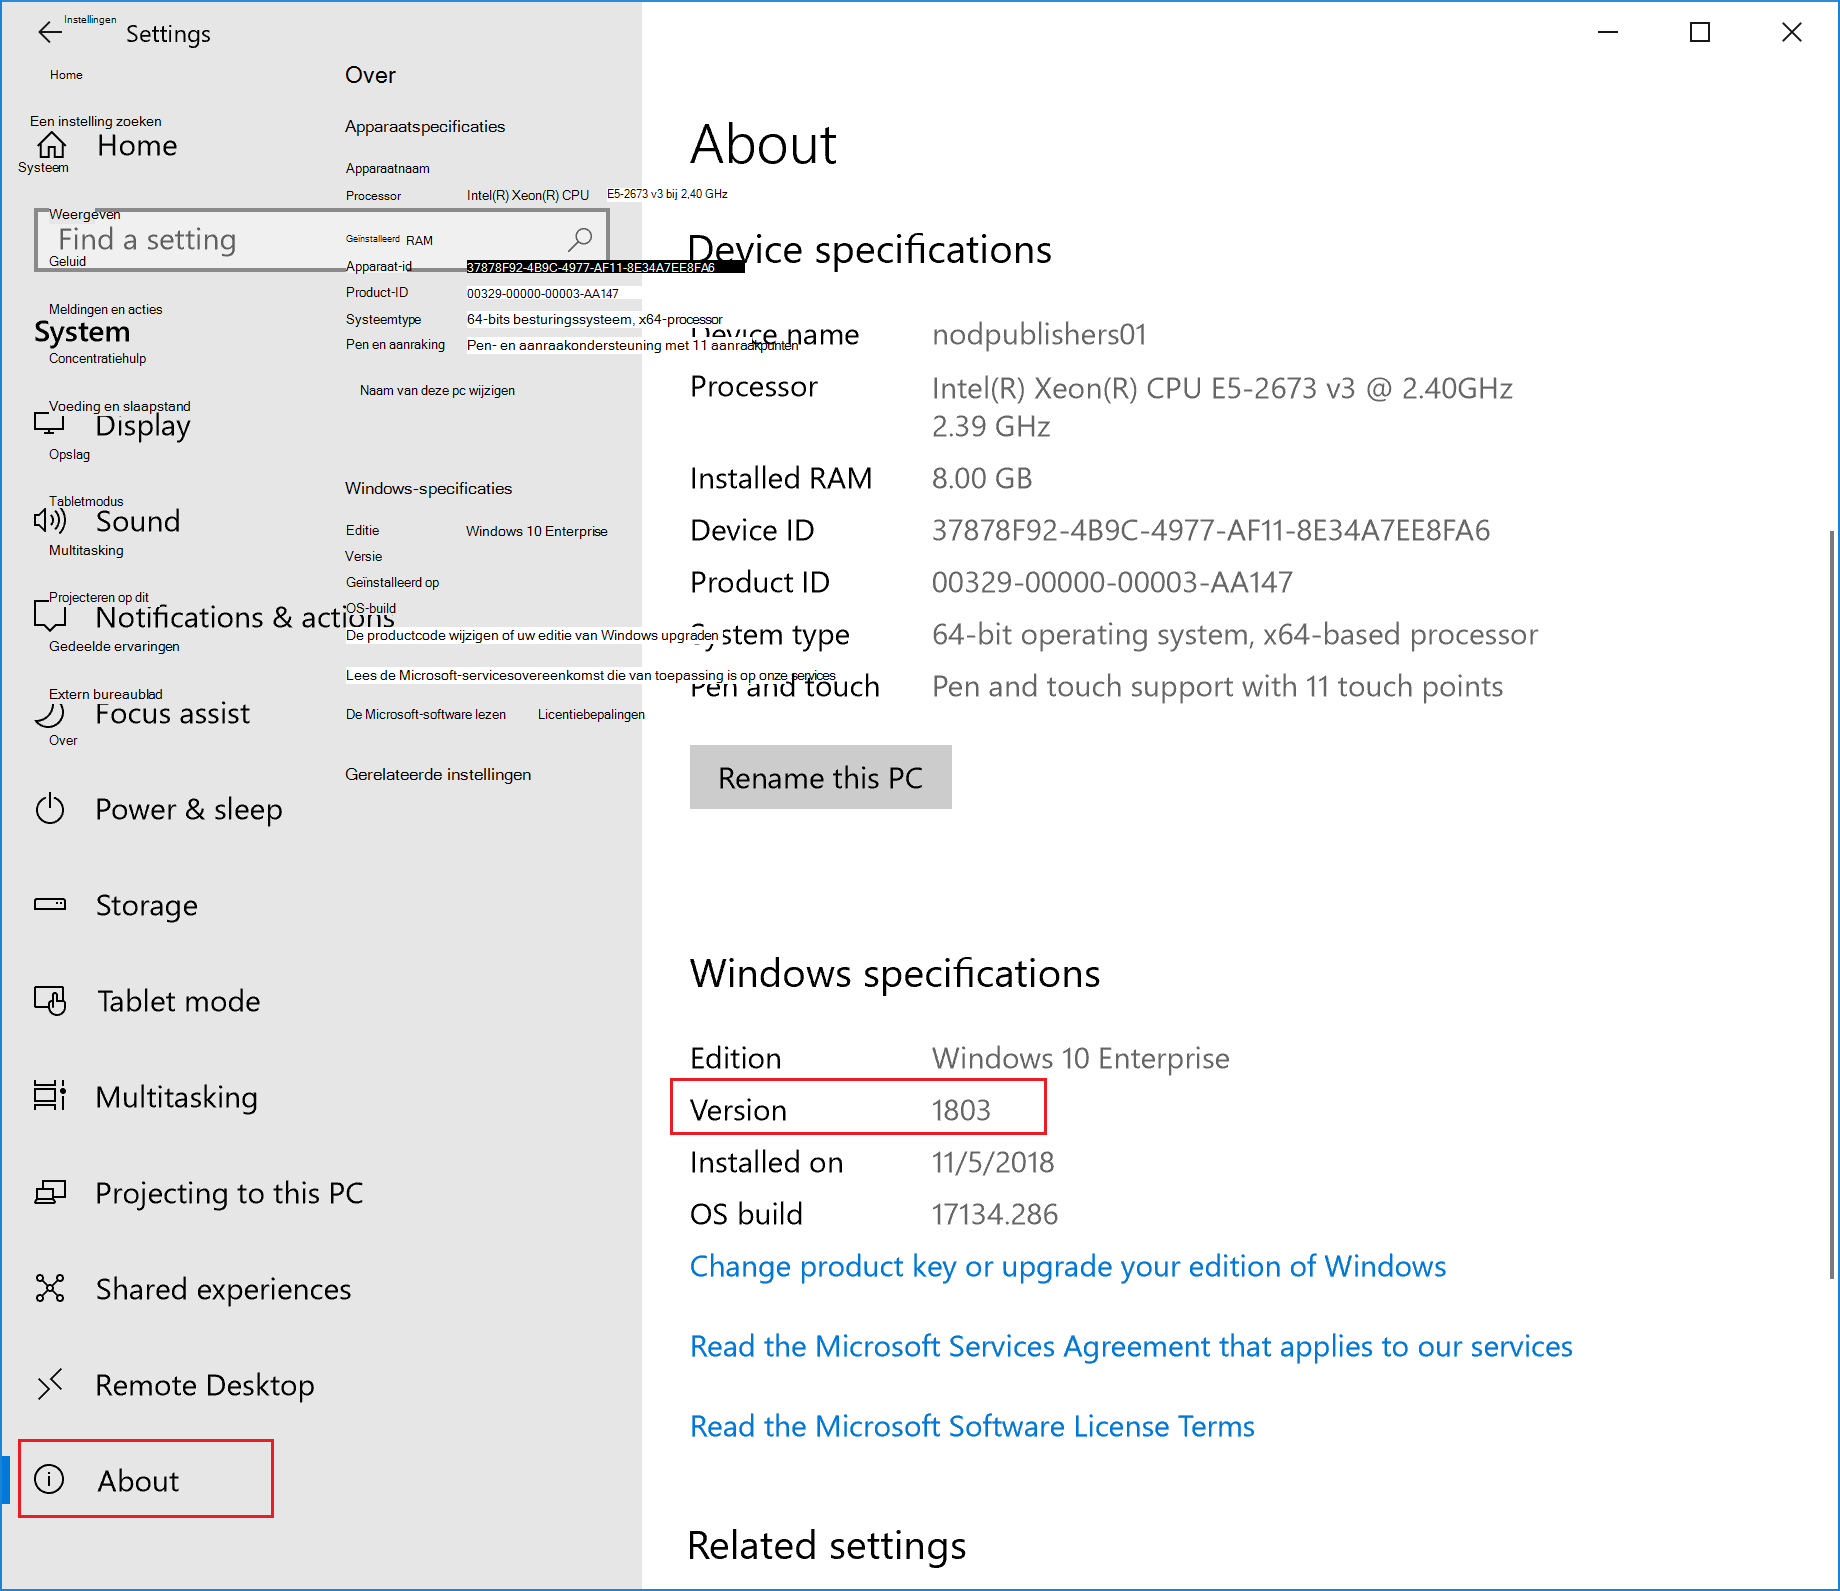Click the Remote Desktop icon
1840x1591 pixels.
point(50,1385)
